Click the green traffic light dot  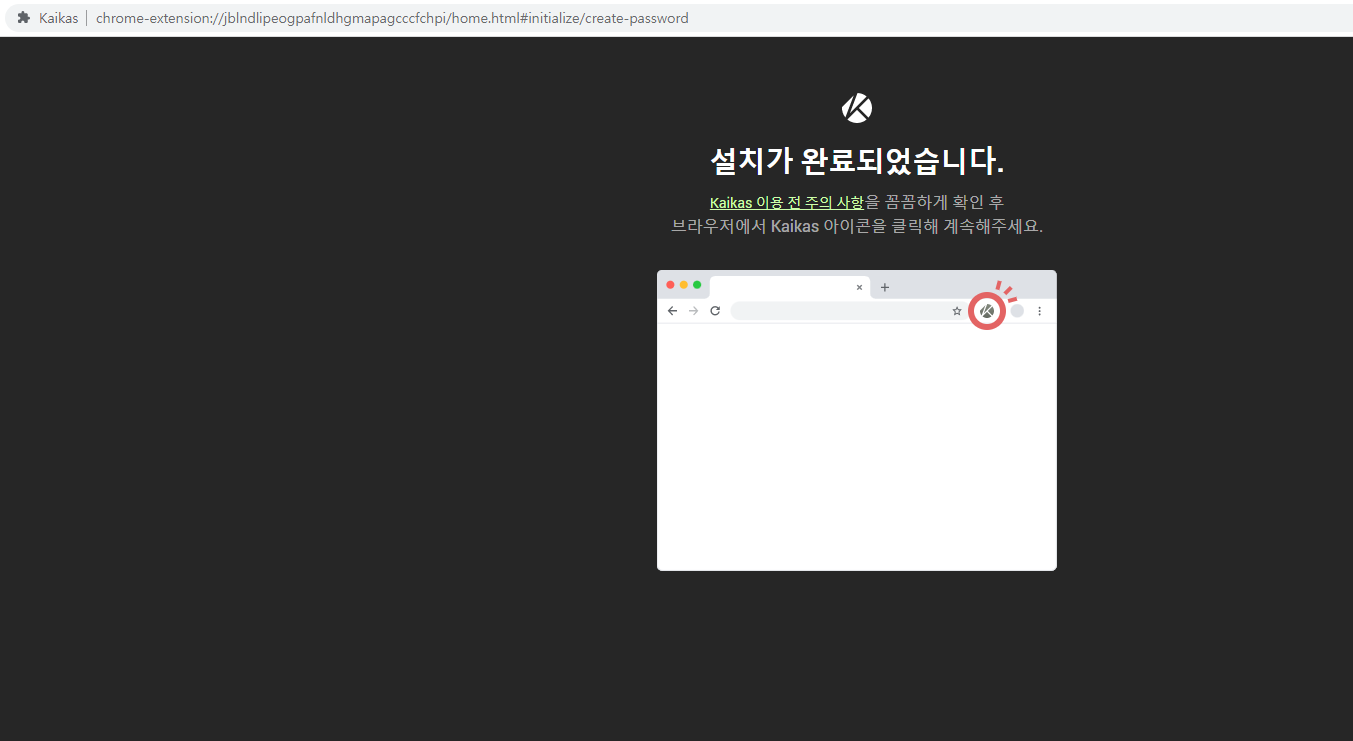pyautogui.click(x=696, y=284)
